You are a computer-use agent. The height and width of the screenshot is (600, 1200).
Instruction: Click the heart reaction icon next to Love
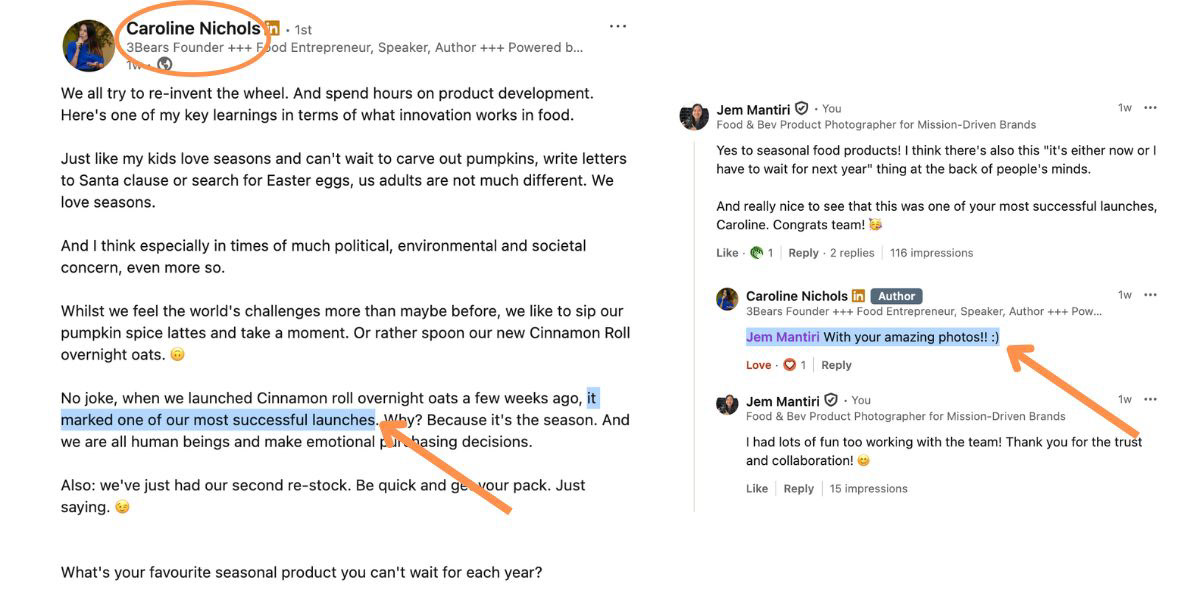(x=789, y=365)
